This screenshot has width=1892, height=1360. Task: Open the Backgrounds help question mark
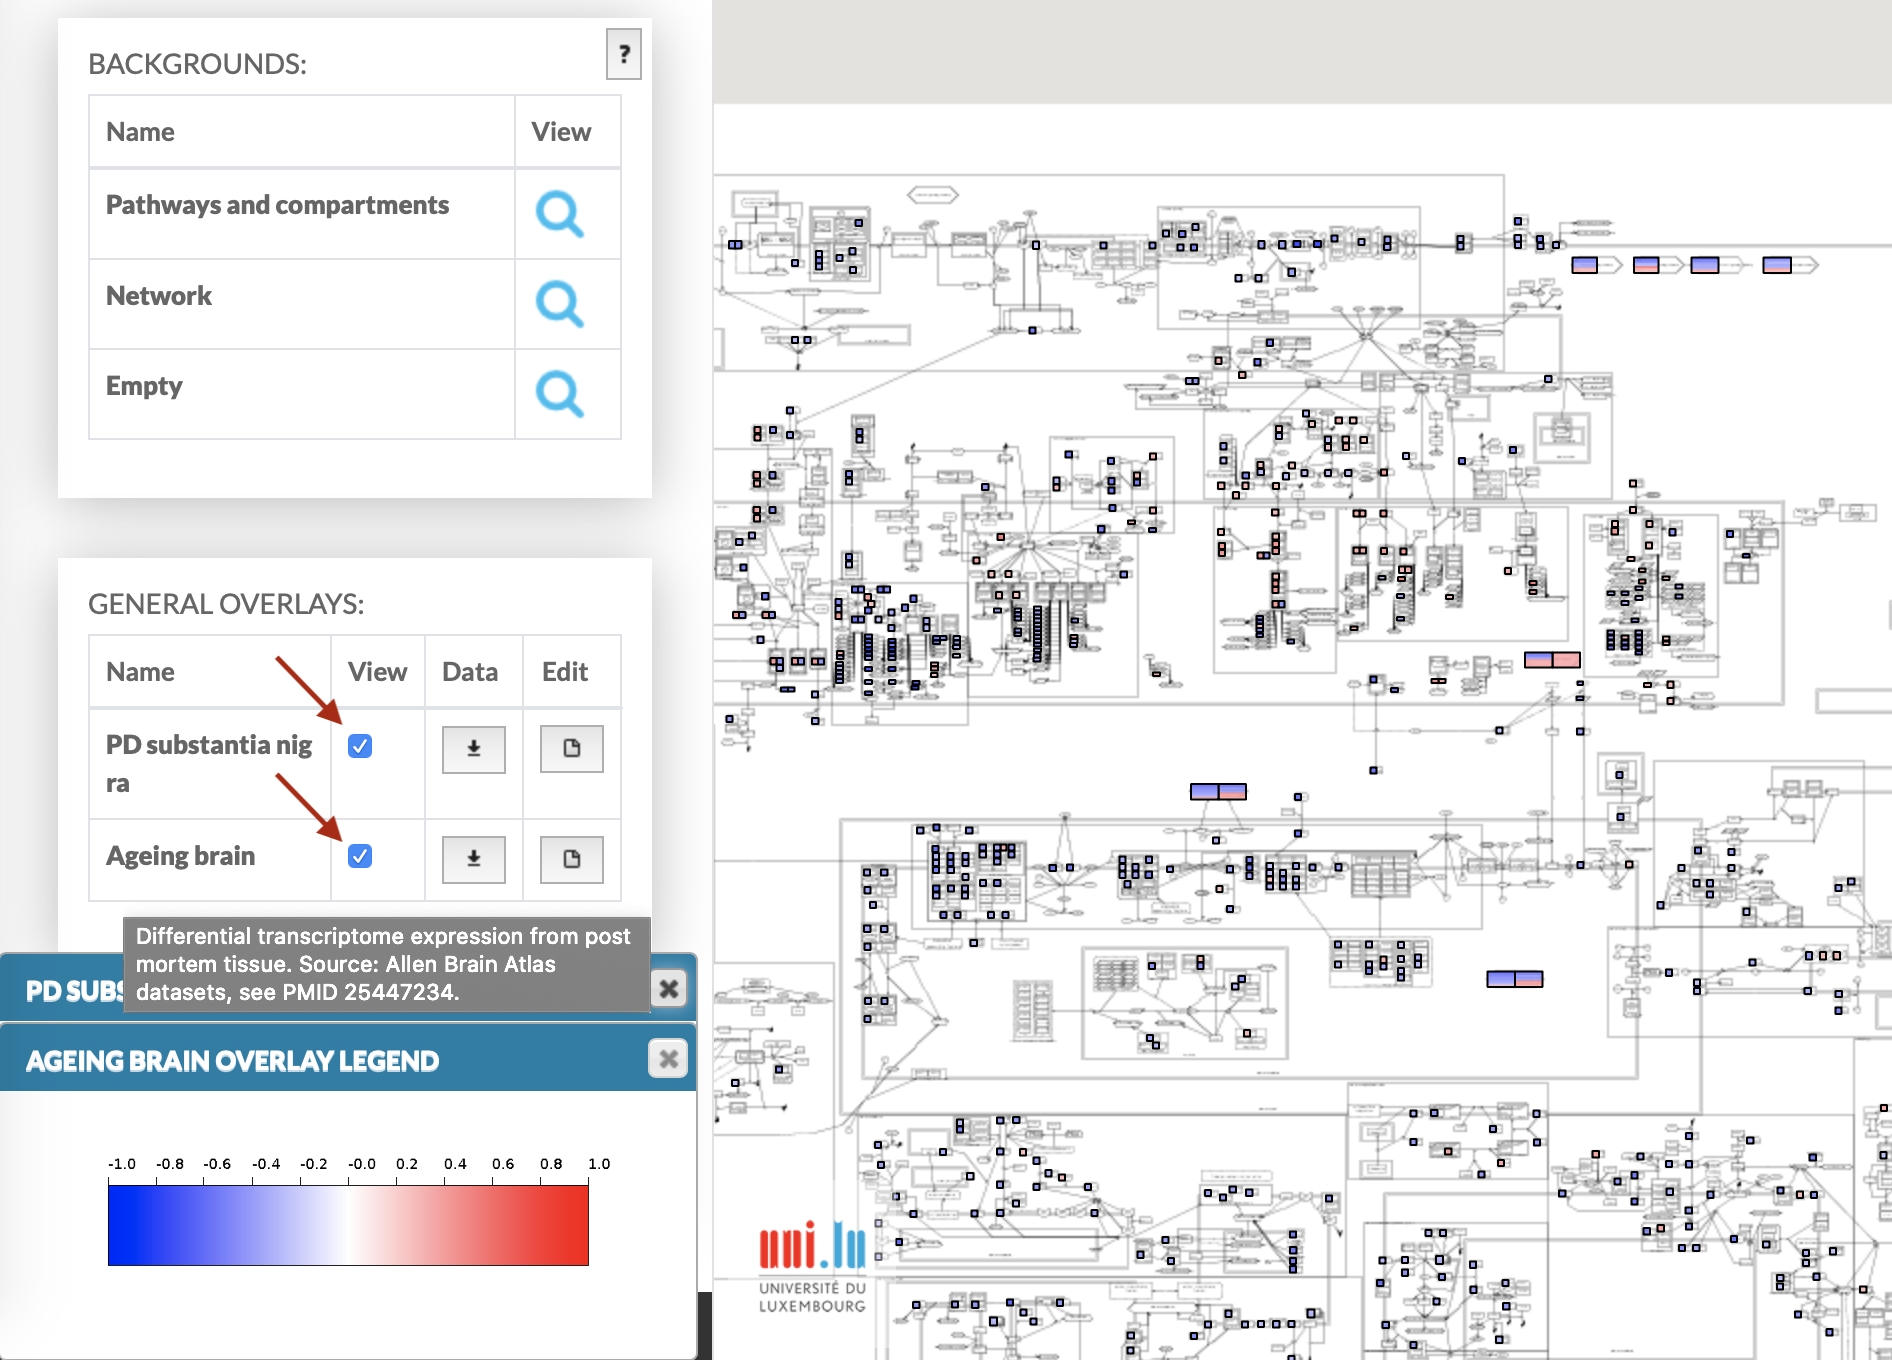coord(623,54)
